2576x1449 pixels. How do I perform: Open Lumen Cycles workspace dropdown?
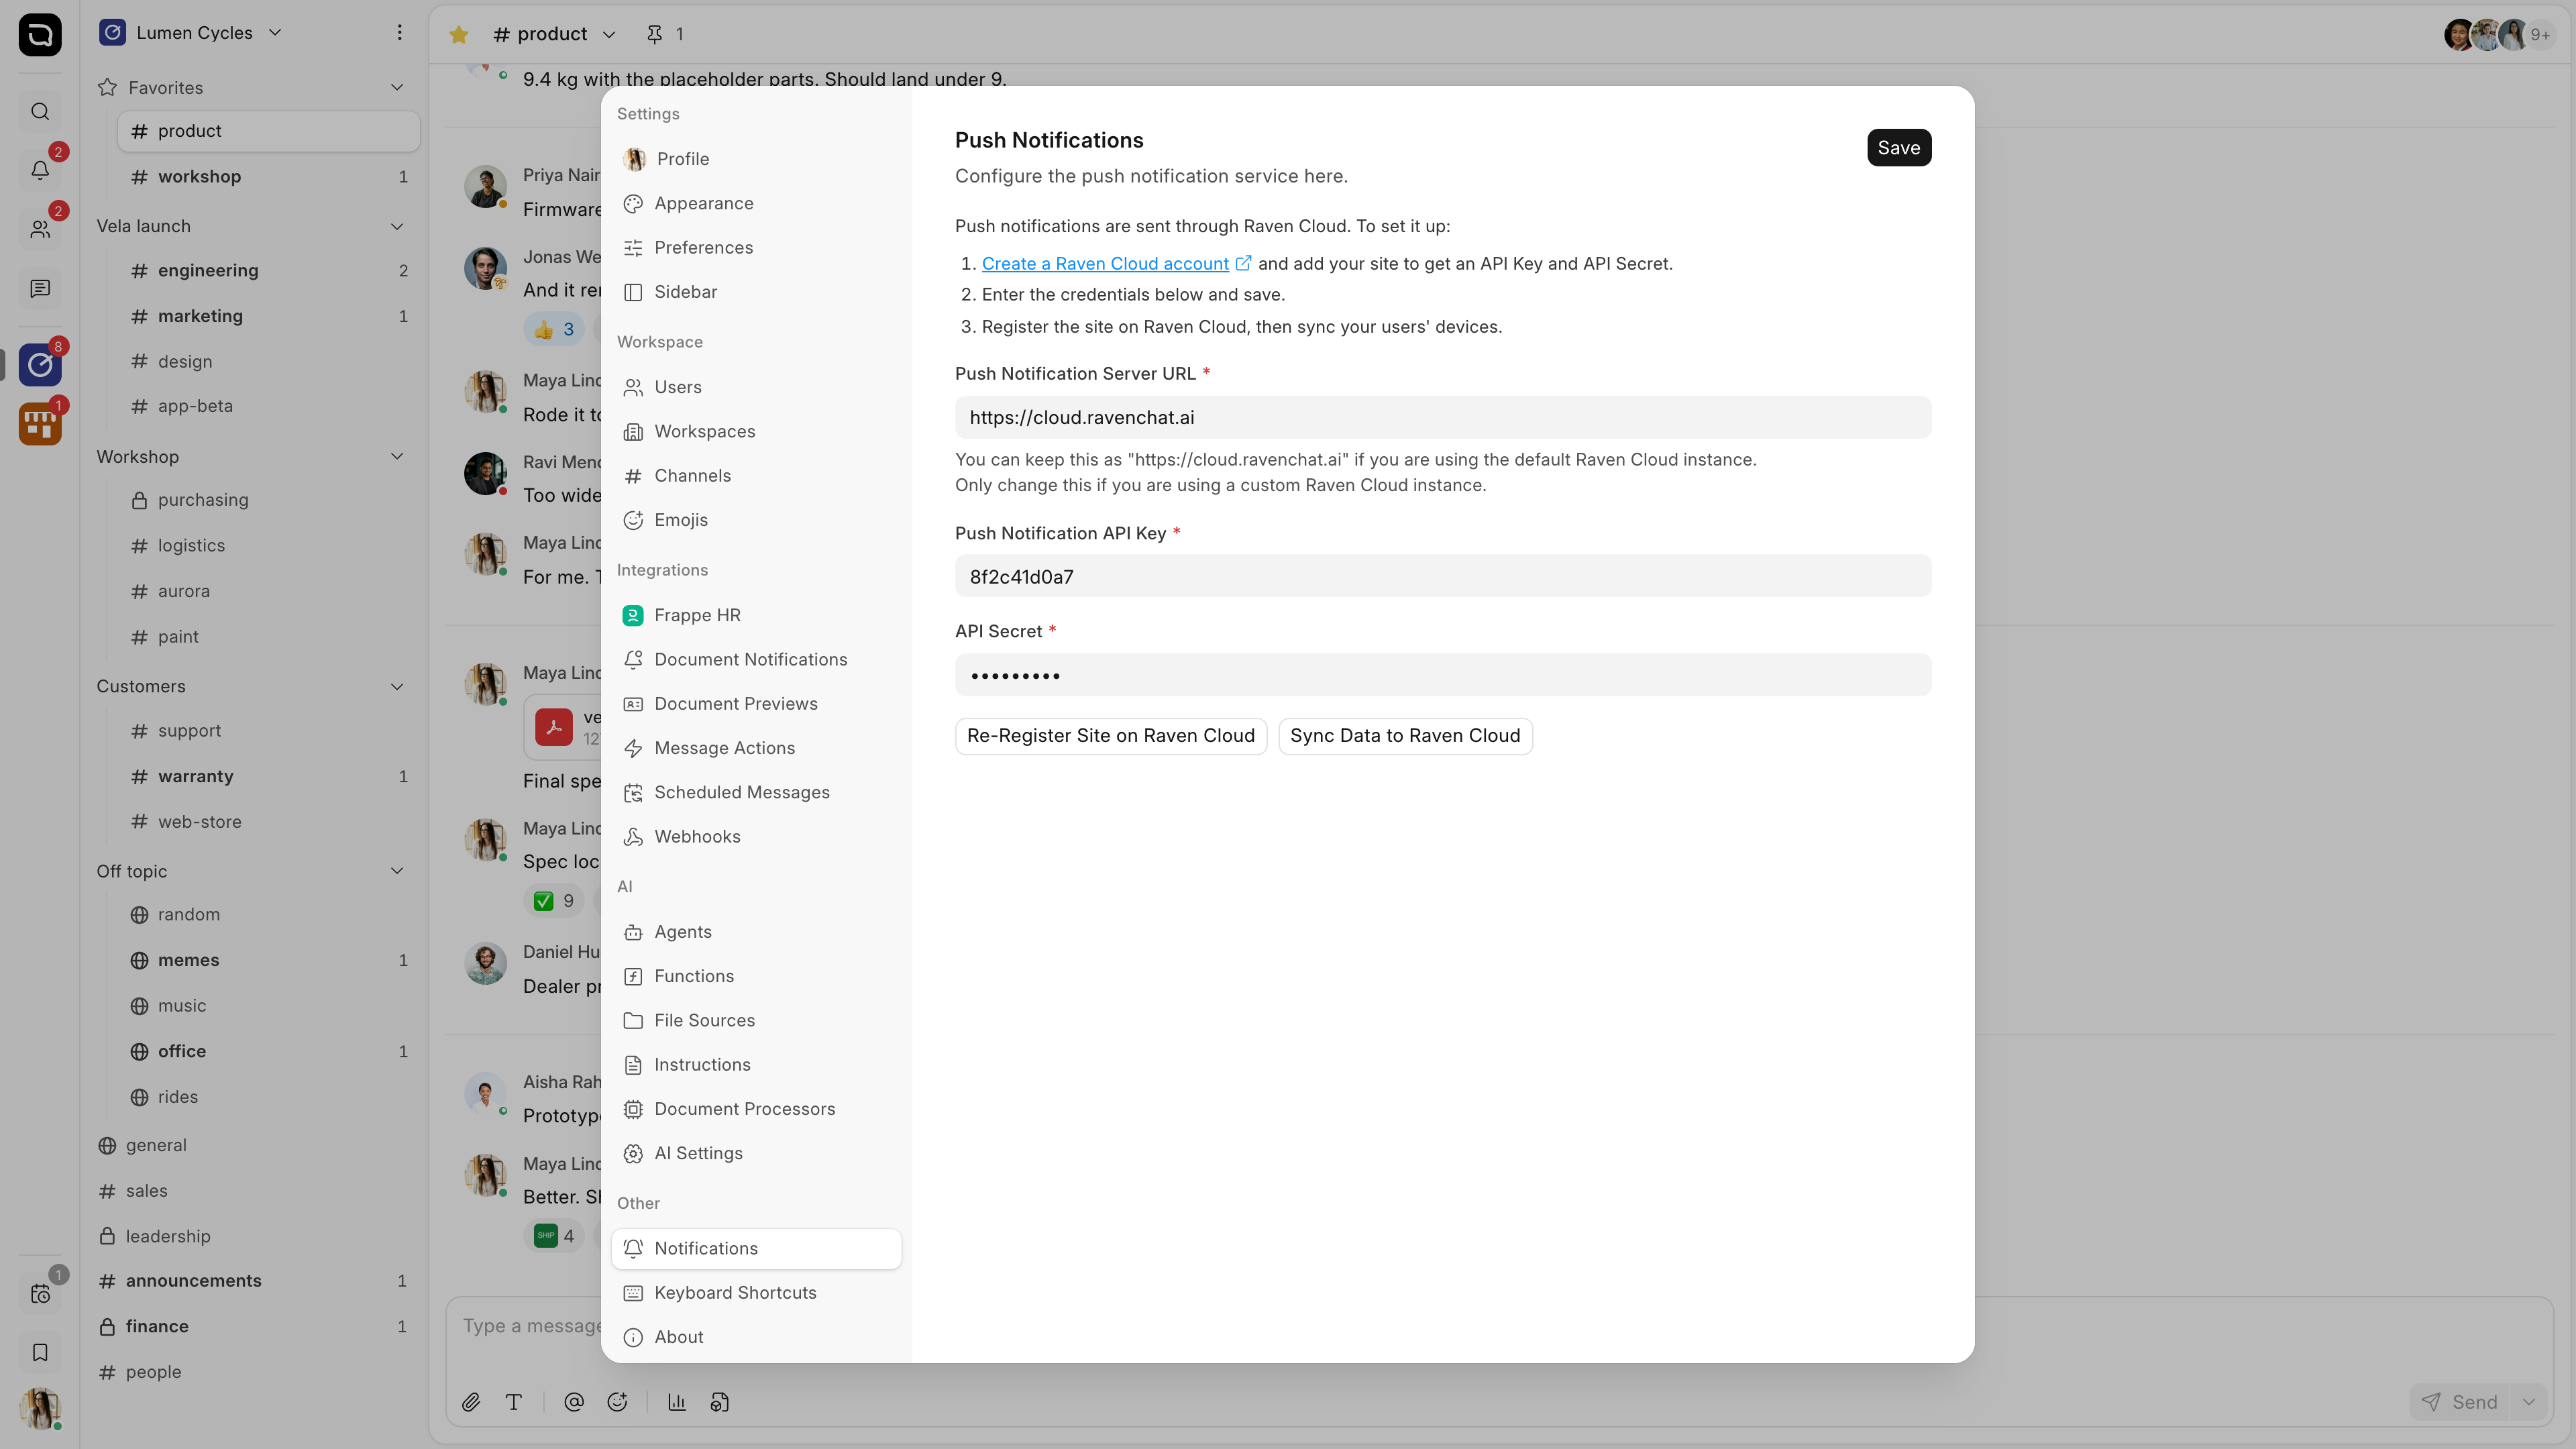[x=190, y=33]
